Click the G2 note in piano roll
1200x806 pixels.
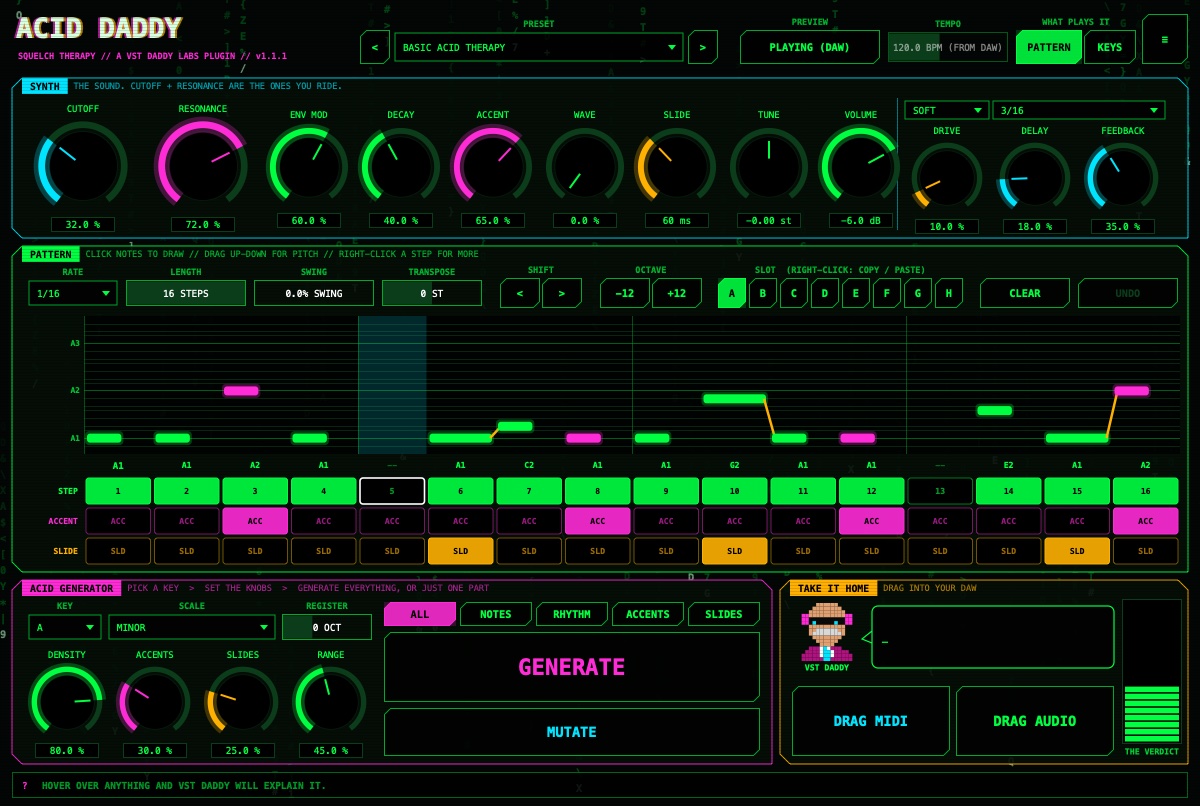734,398
